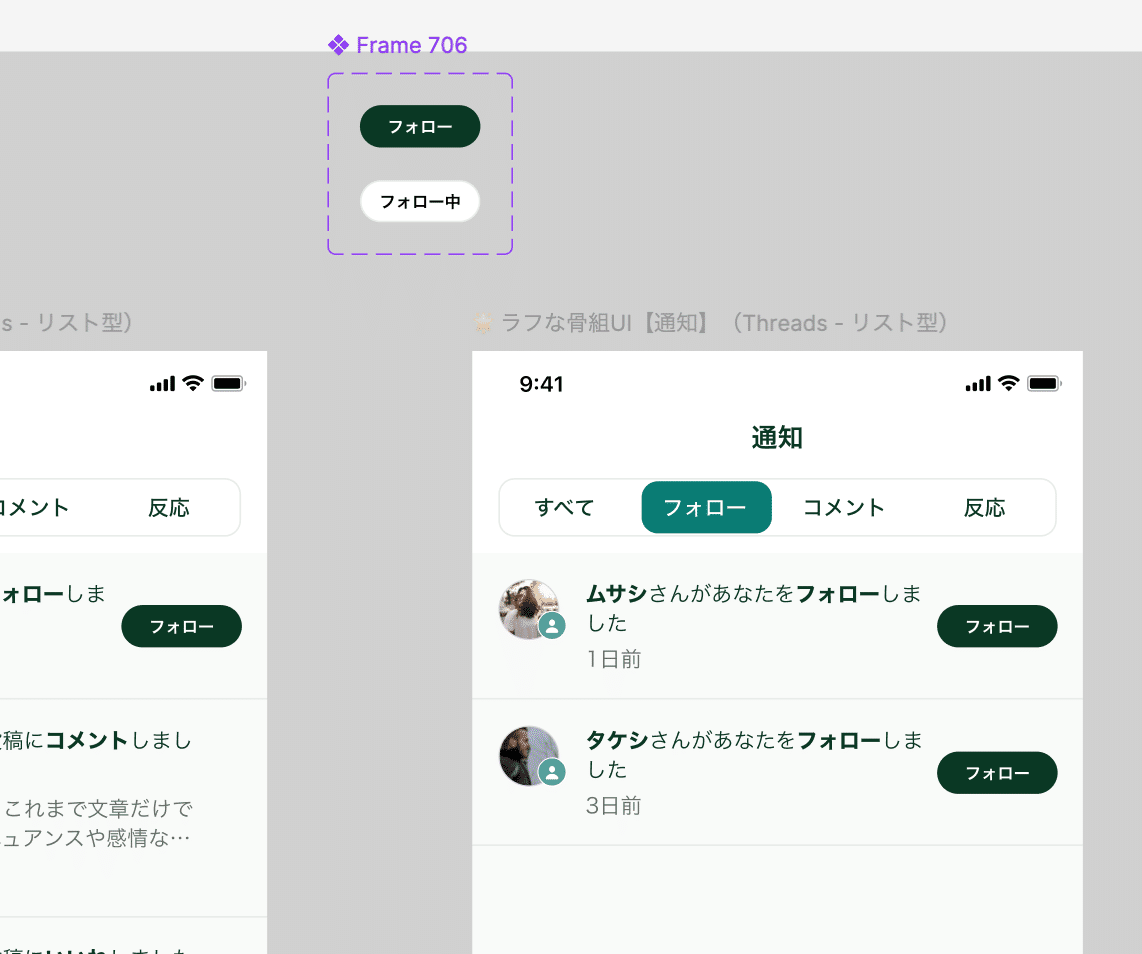Select ムサシさんがあなたをフォローしました notification text
This screenshot has height=954, width=1142.
[754, 608]
